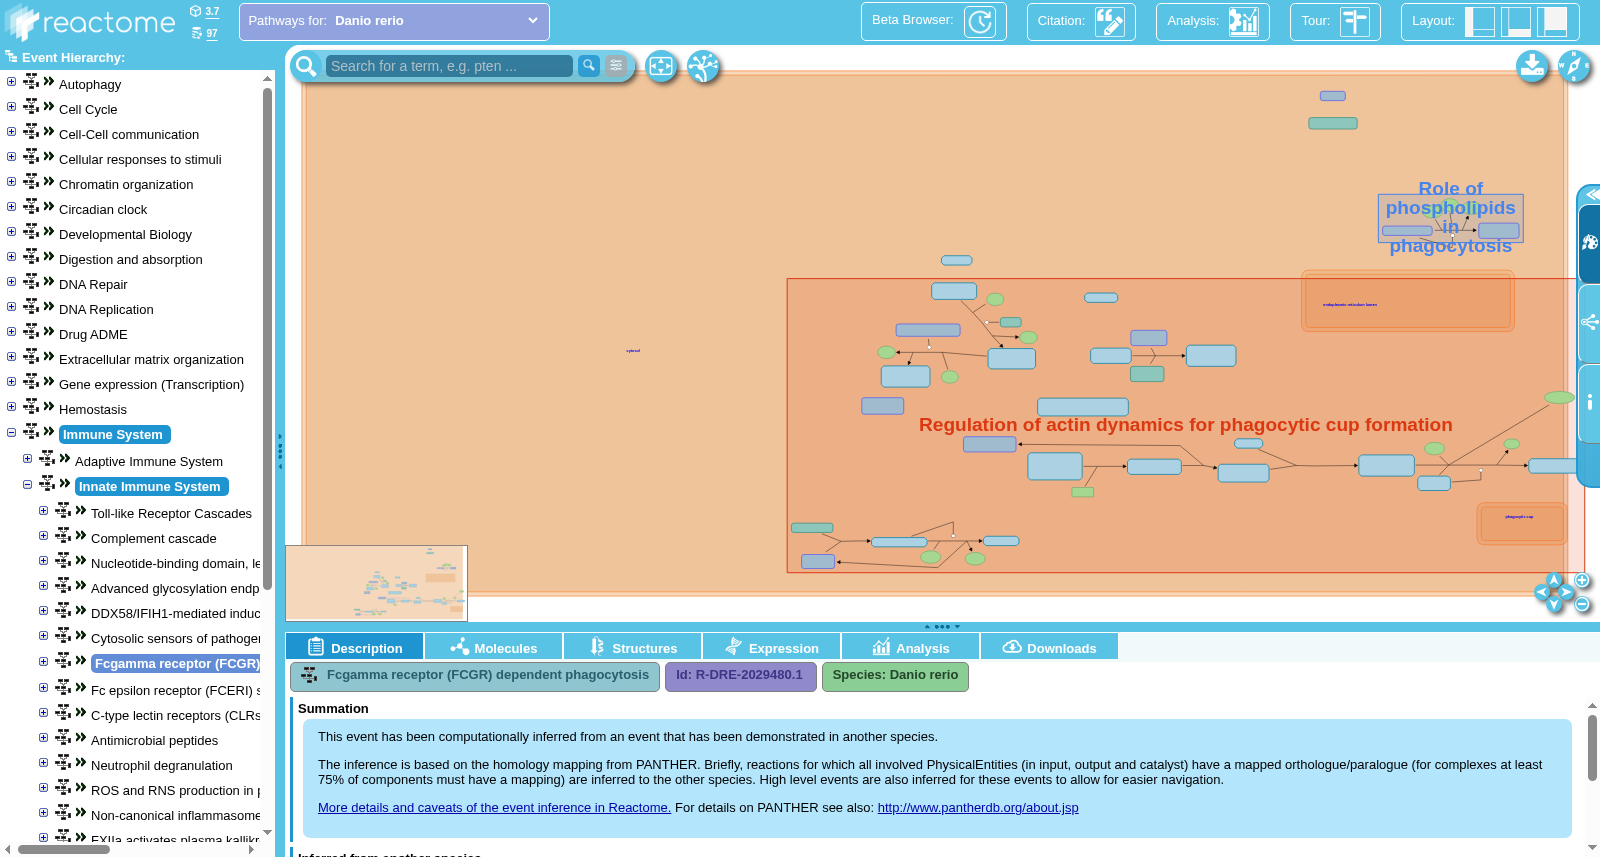Zoom out the diagram with minus icon
The image size is (1600, 857).
[x=1582, y=604]
